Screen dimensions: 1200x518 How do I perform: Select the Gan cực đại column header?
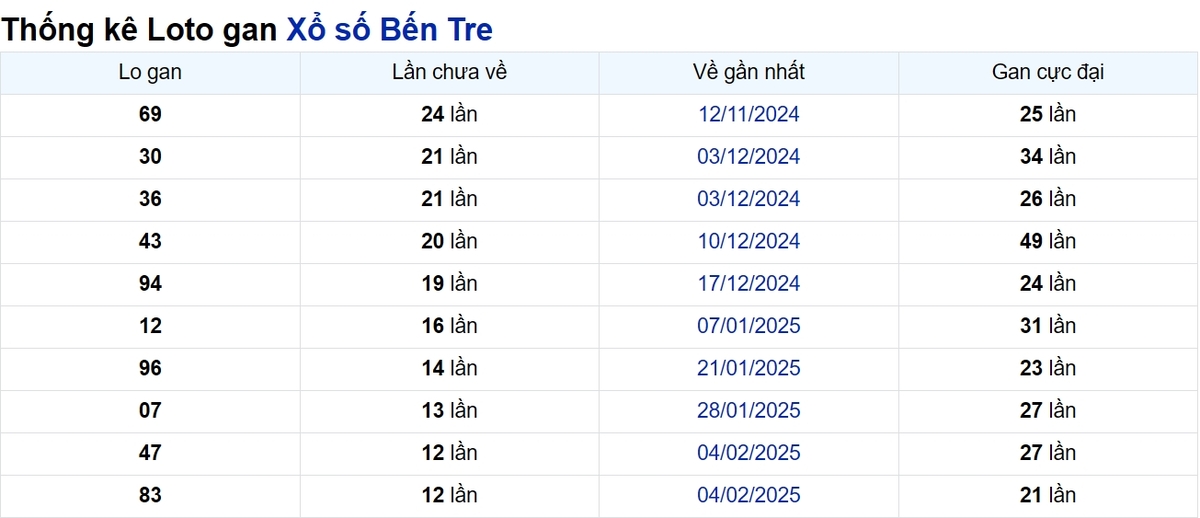(x=1048, y=72)
